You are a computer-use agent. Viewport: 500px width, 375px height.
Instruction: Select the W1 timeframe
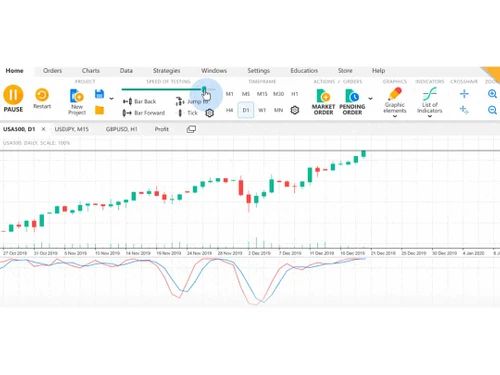262,110
